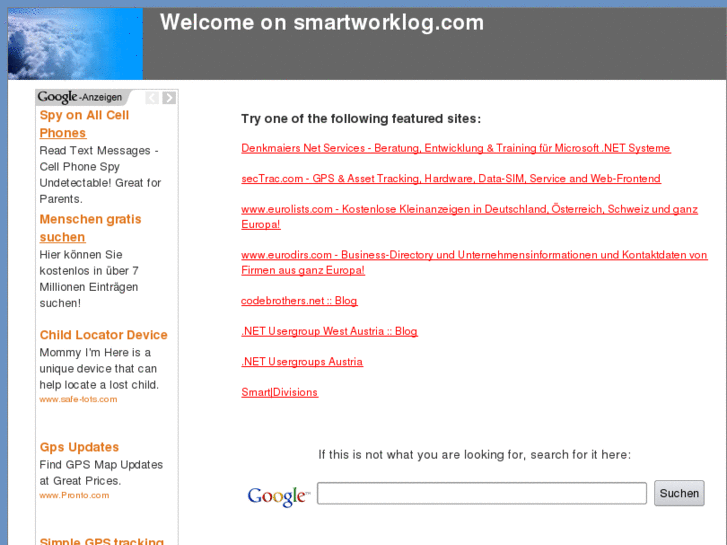
Task: Open Denkmaiers Net Services link
Action: [x=456, y=148]
